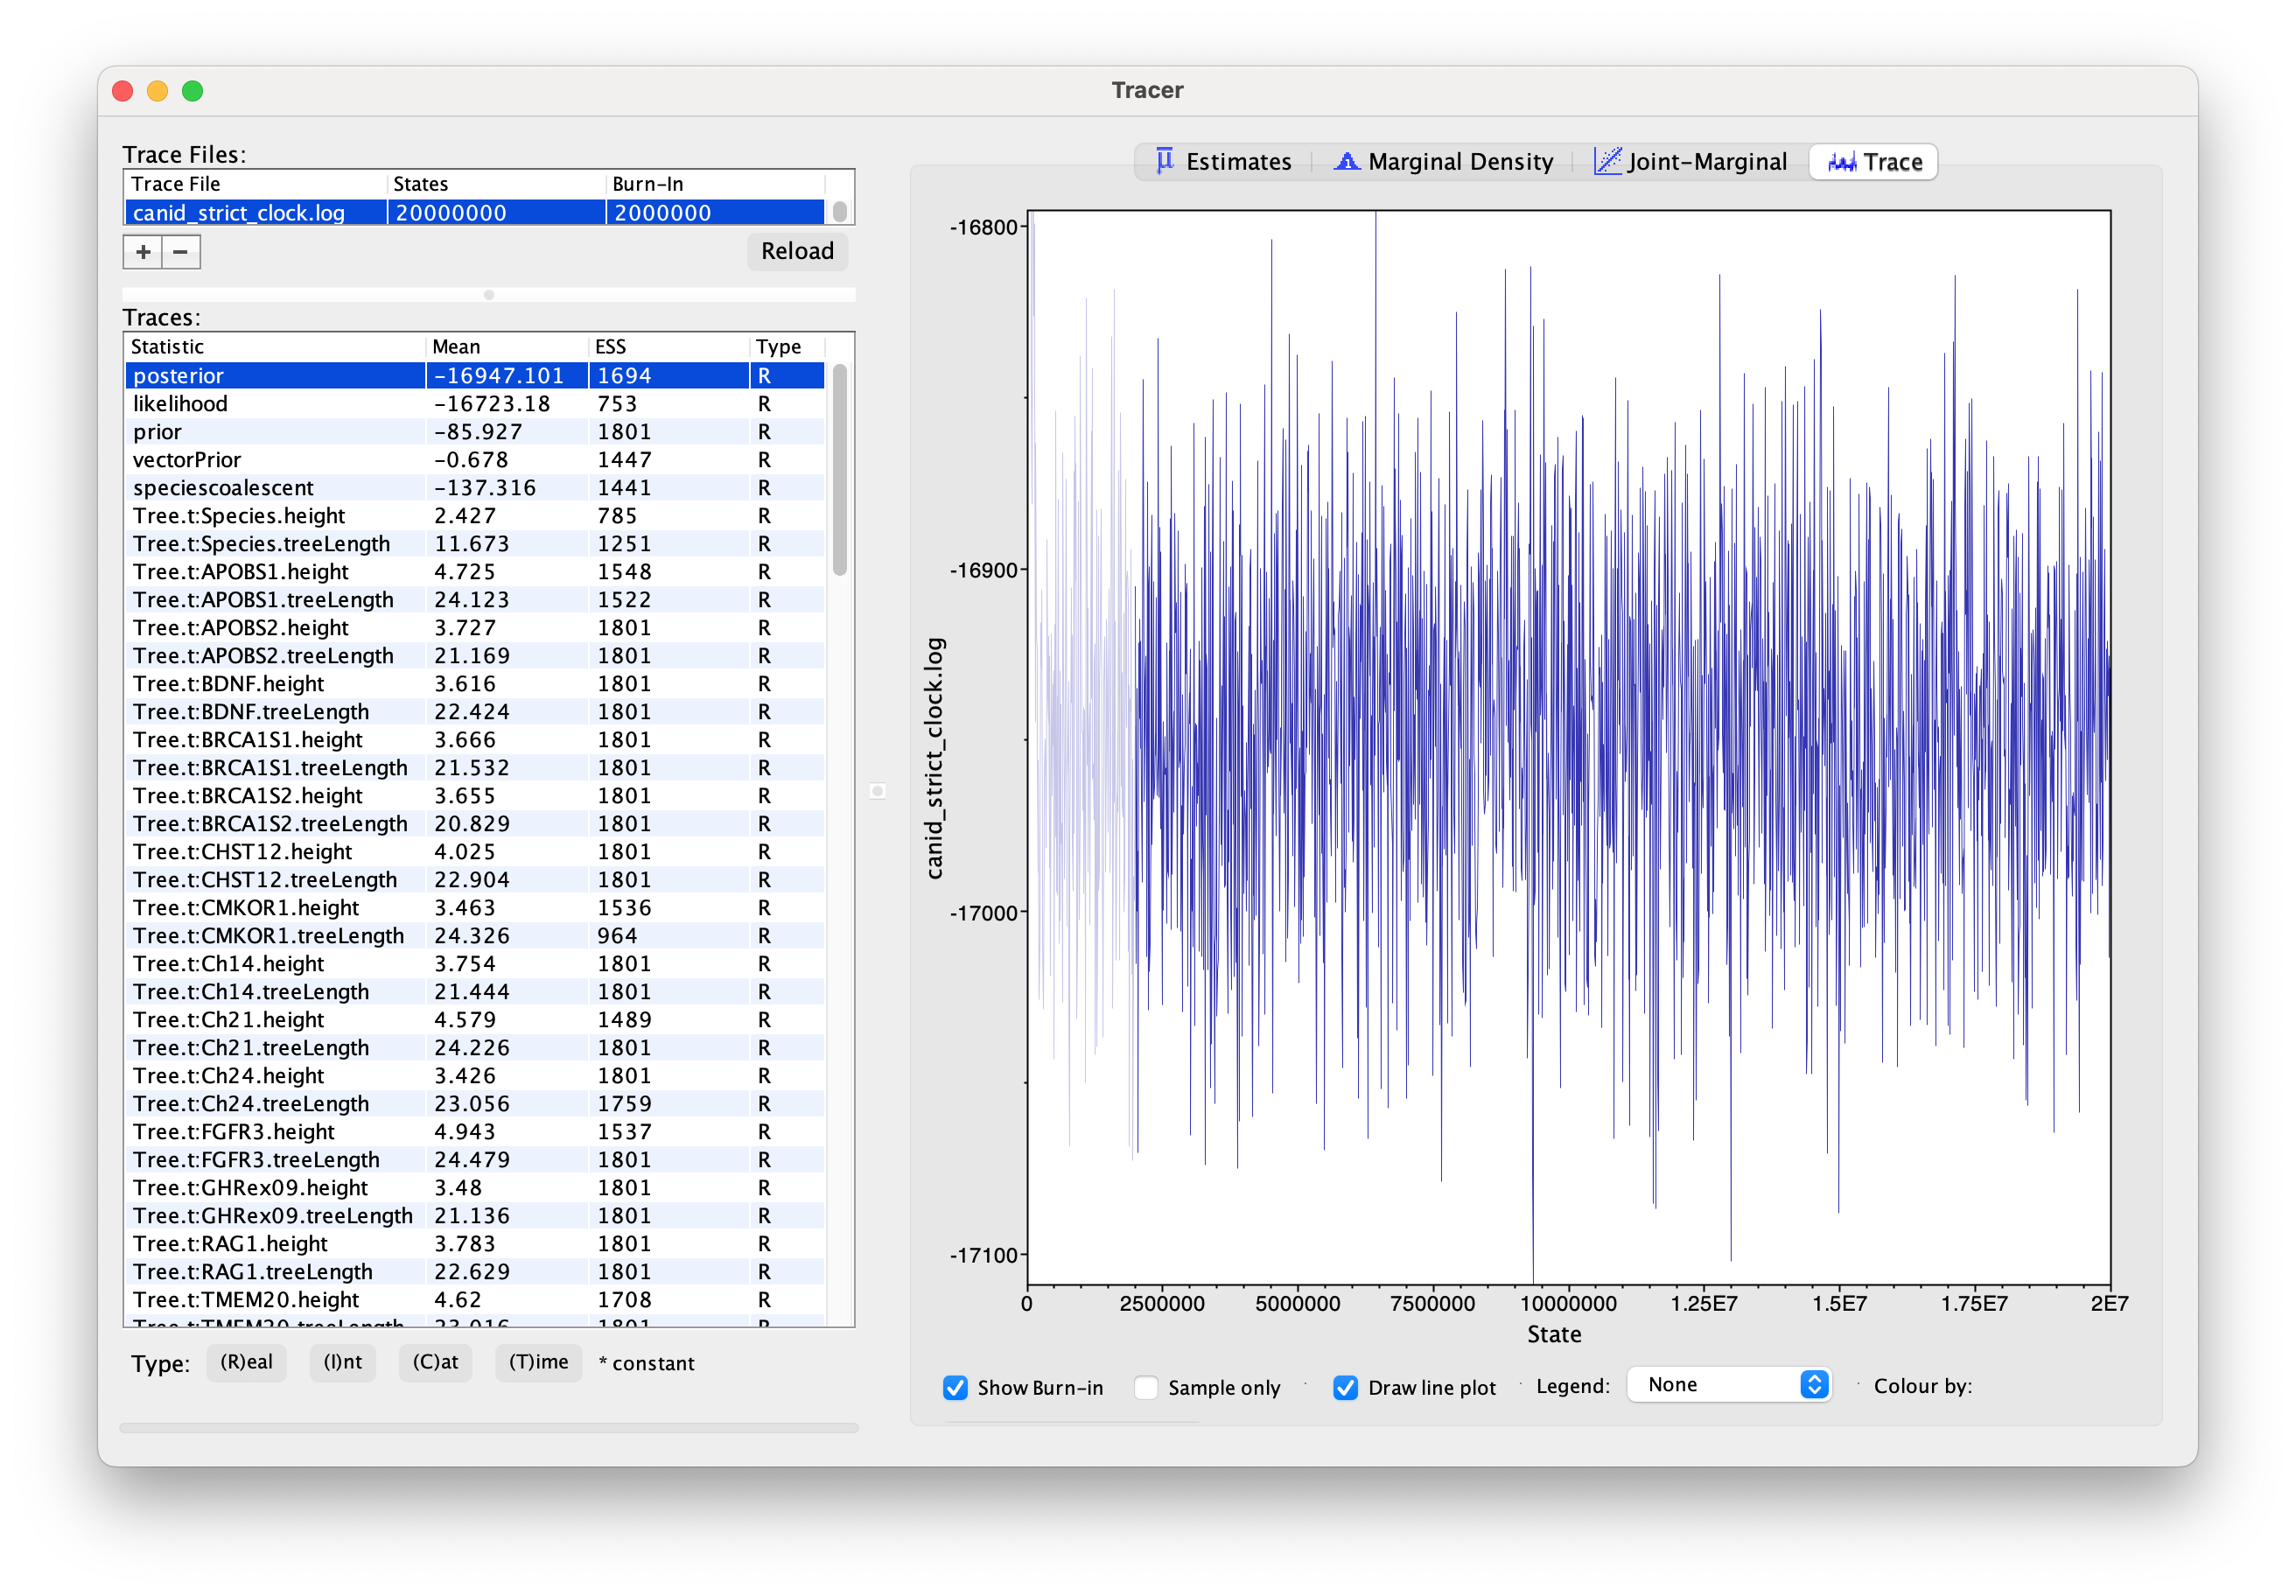Remove trace file with minus button
The width and height of the screenshot is (2296, 1596).
(181, 252)
